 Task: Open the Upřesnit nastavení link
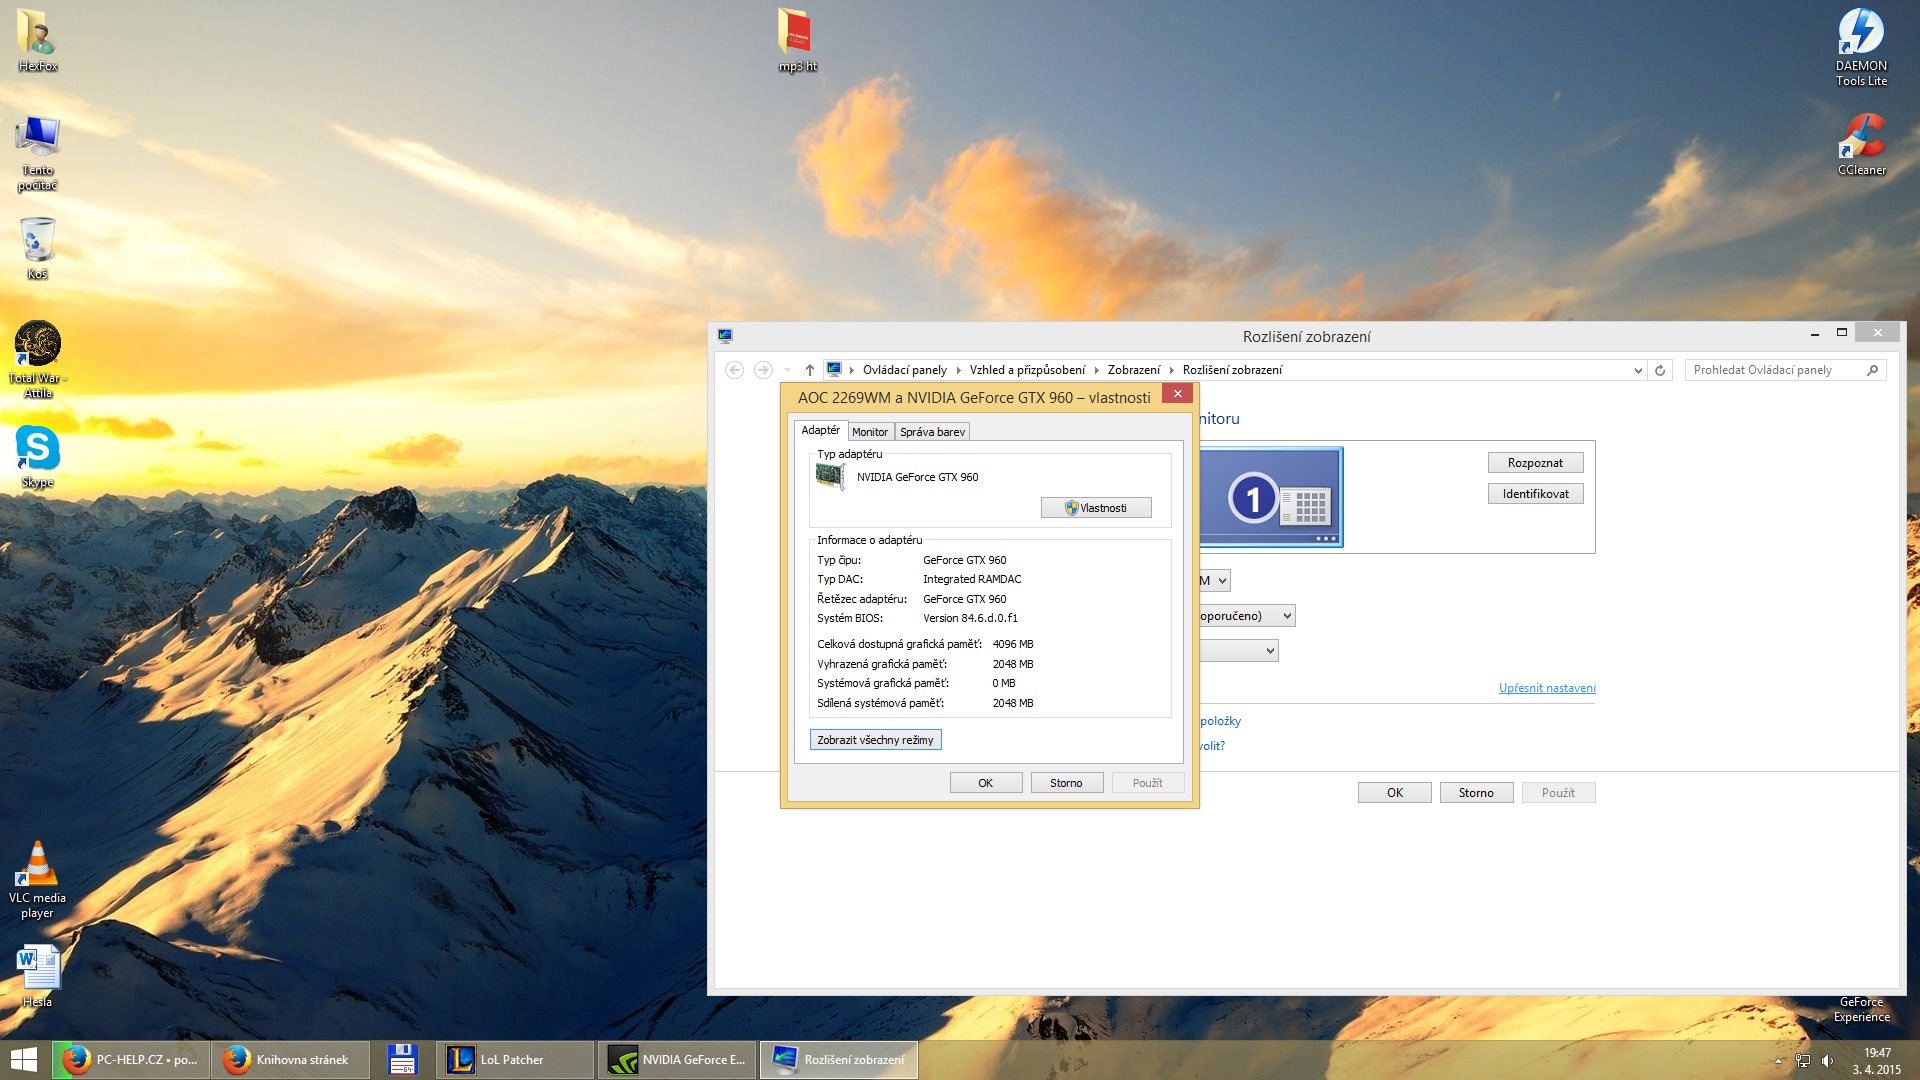1546,688
